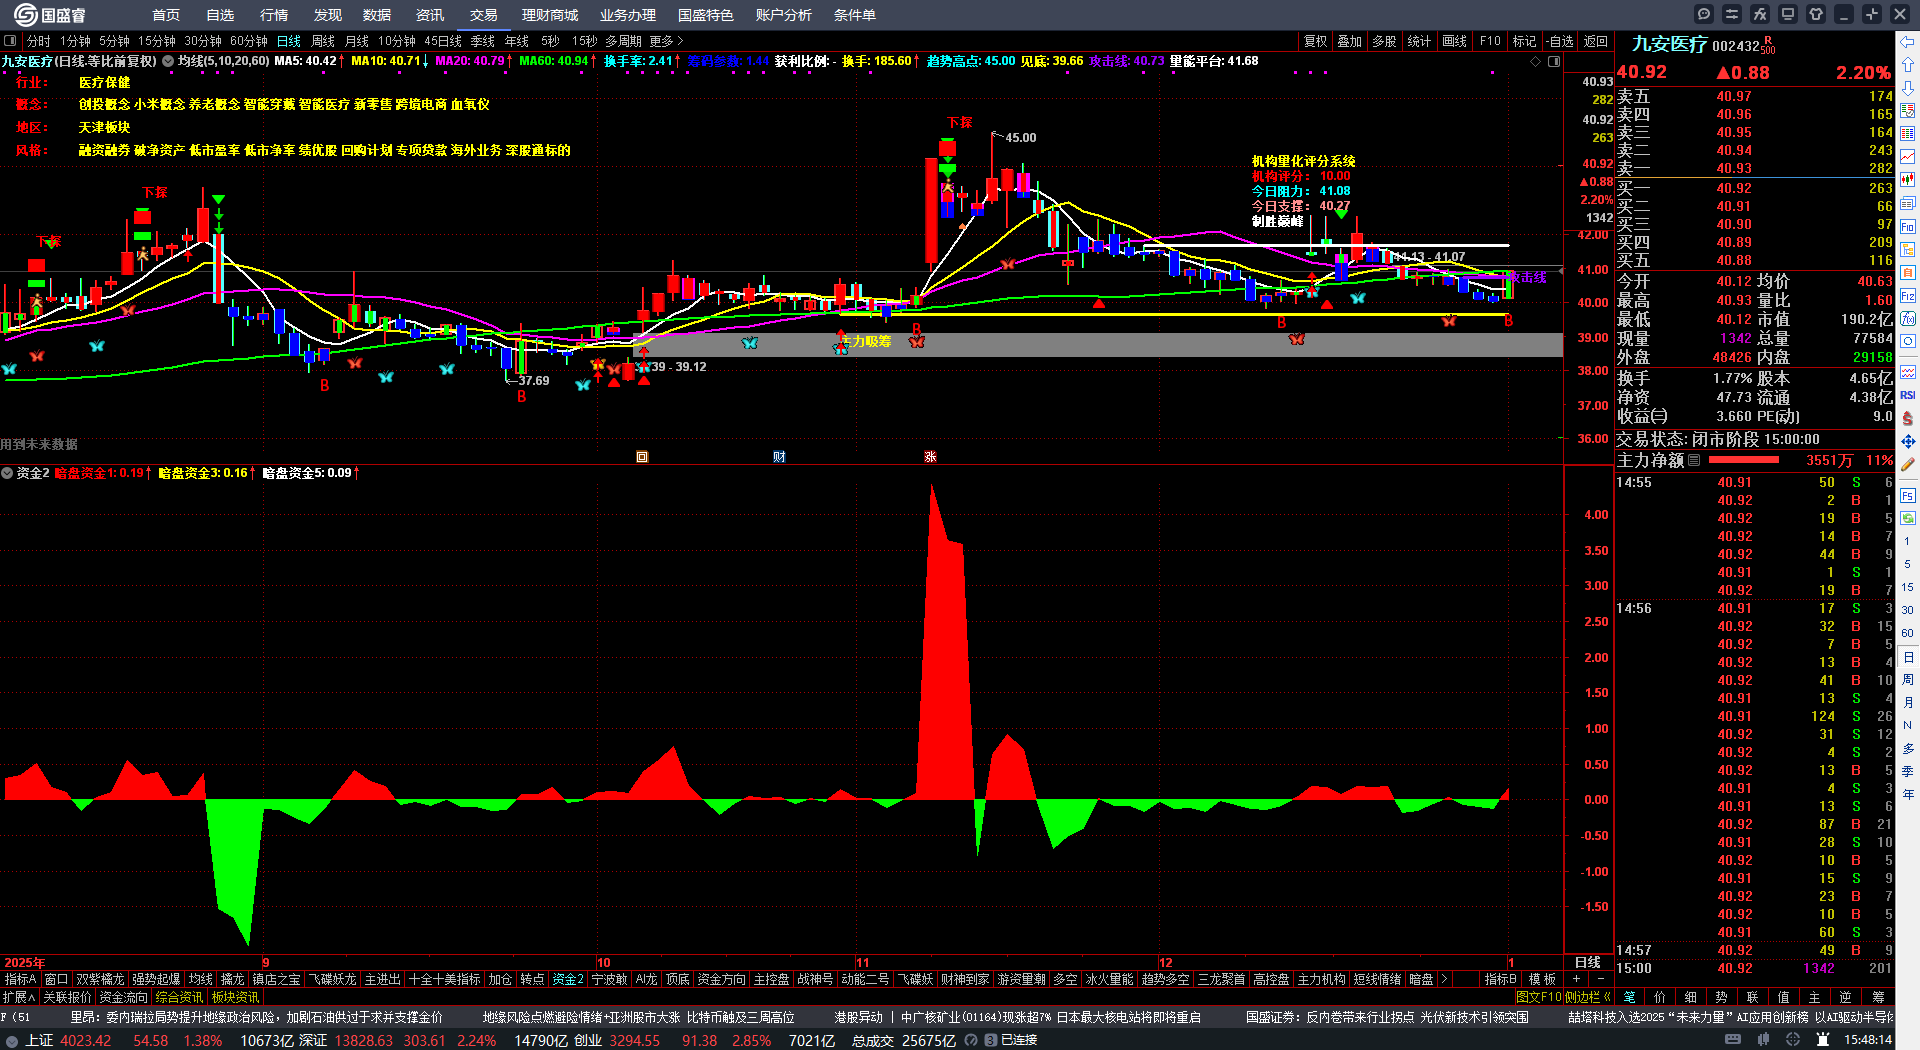Image resolution: width=1920 pixels, height=1050 pixels.
Task: Open the 理财商城 menu
Action: 550,15
